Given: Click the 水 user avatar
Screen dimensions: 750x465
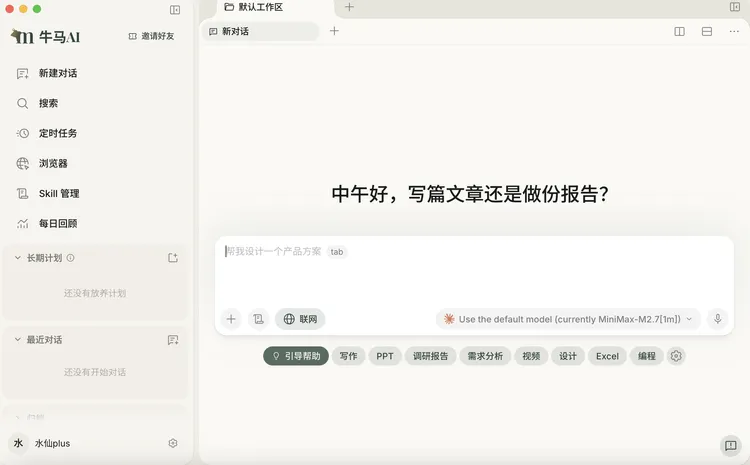Looking at the screenshot, I should tap(18, 443).
